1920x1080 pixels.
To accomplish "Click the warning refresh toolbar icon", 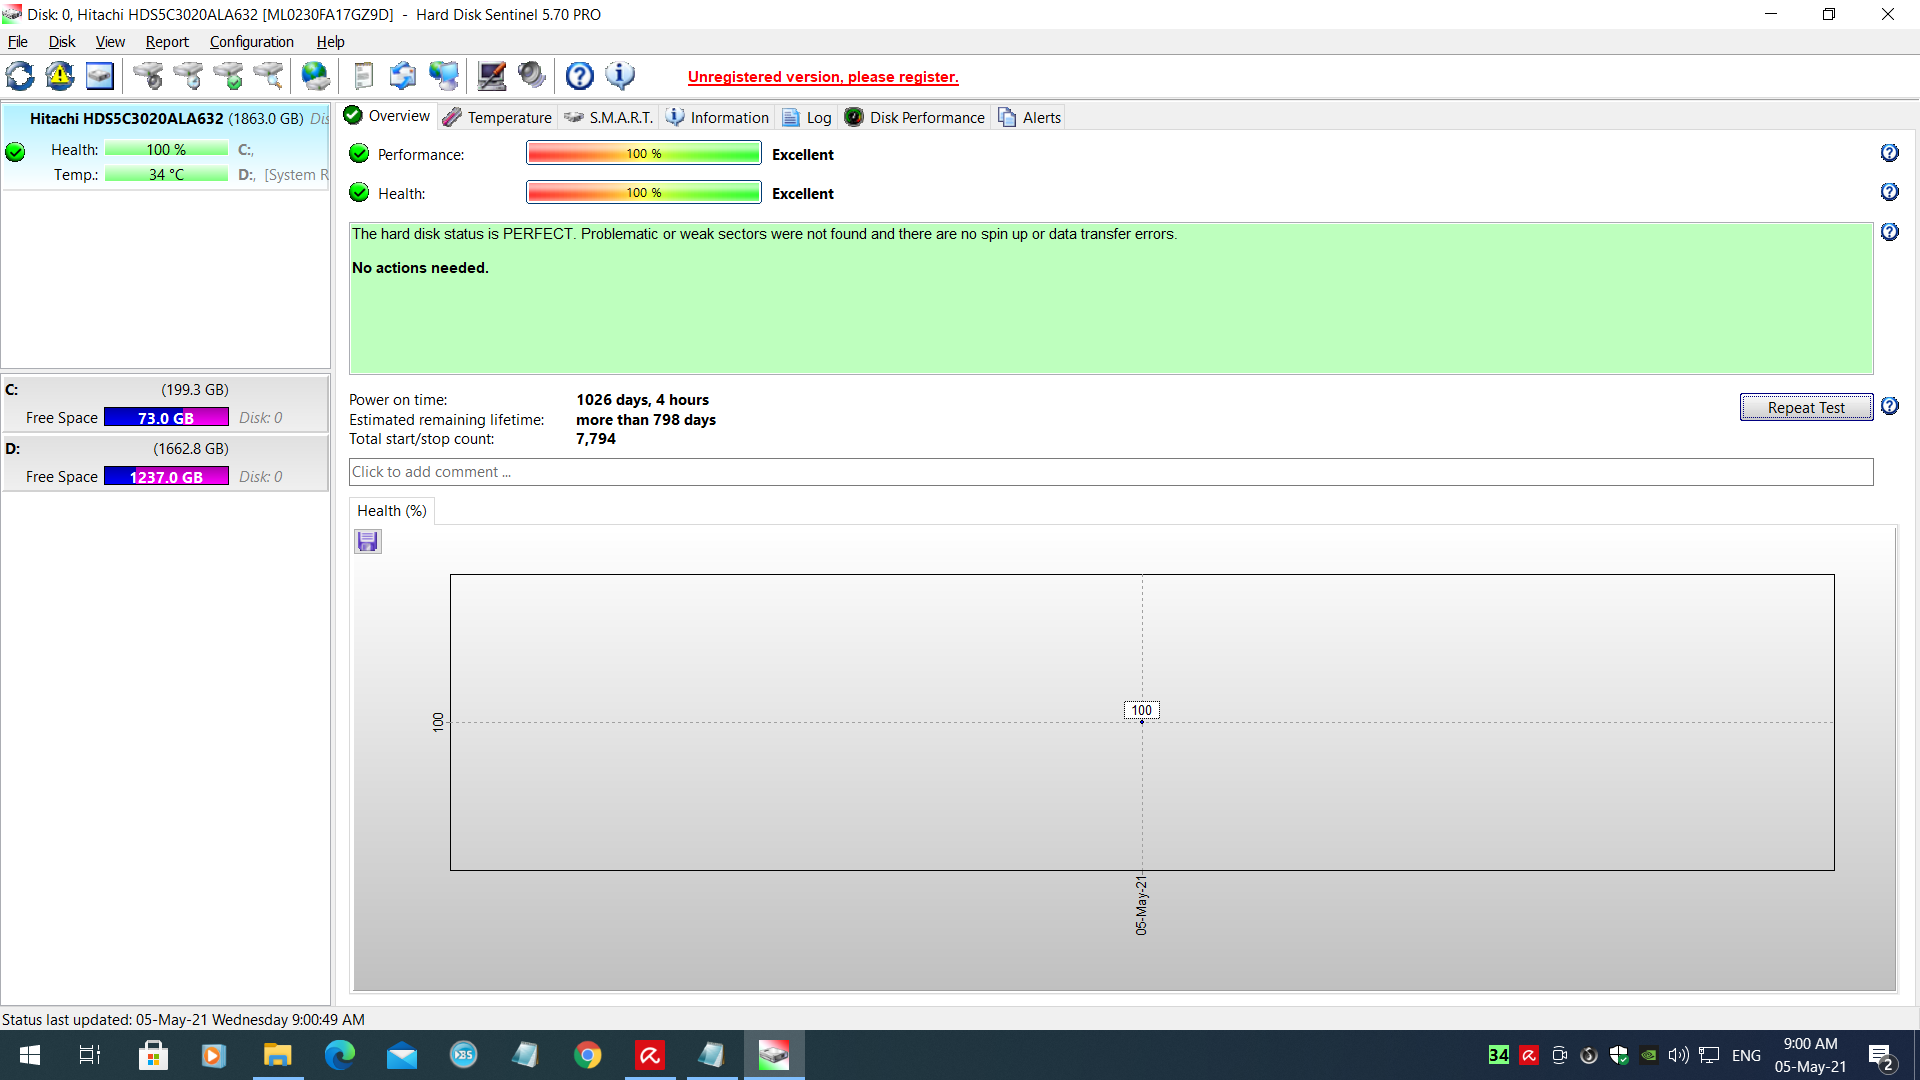I will [x=60, y=76].
